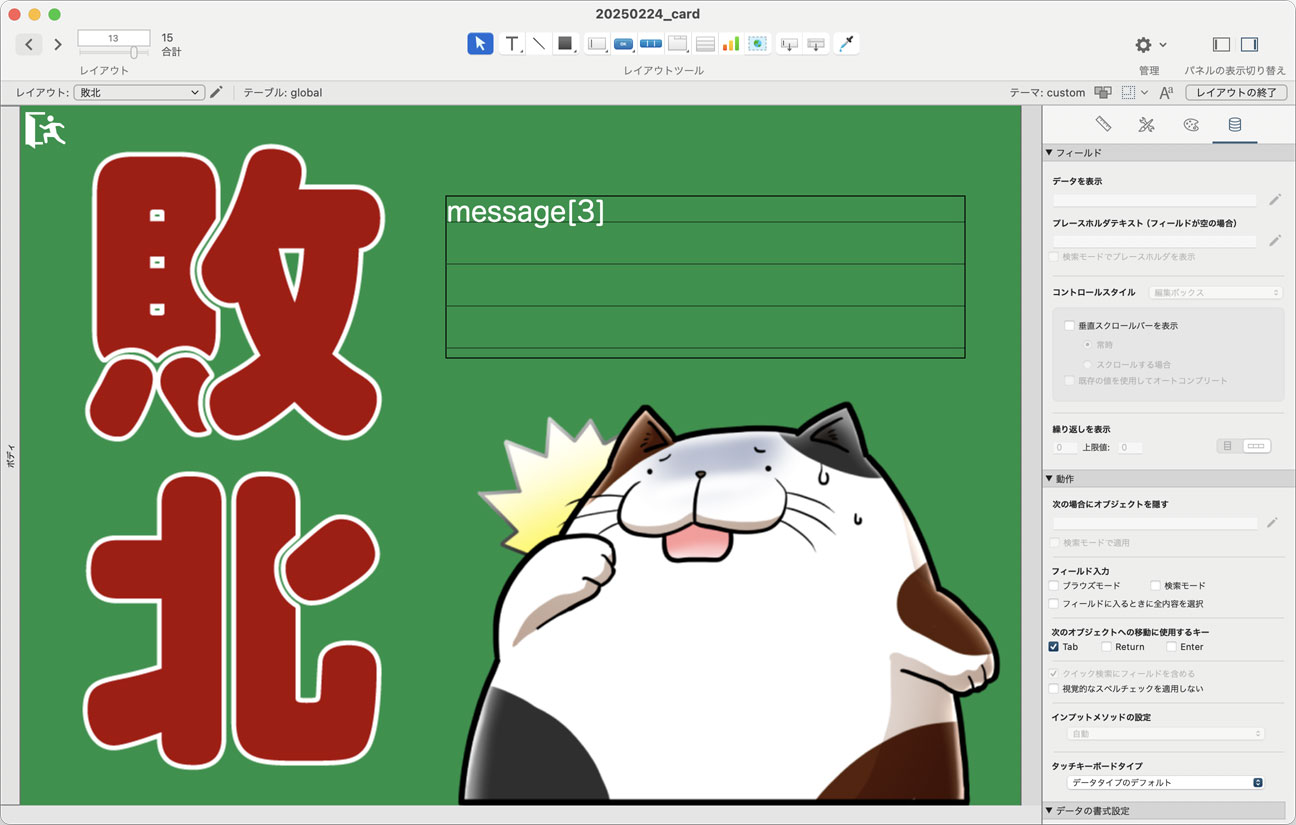Viewport: 1296px width, 825px height.
Task: Select the Web Viewer tool
Action: (758, 43)
